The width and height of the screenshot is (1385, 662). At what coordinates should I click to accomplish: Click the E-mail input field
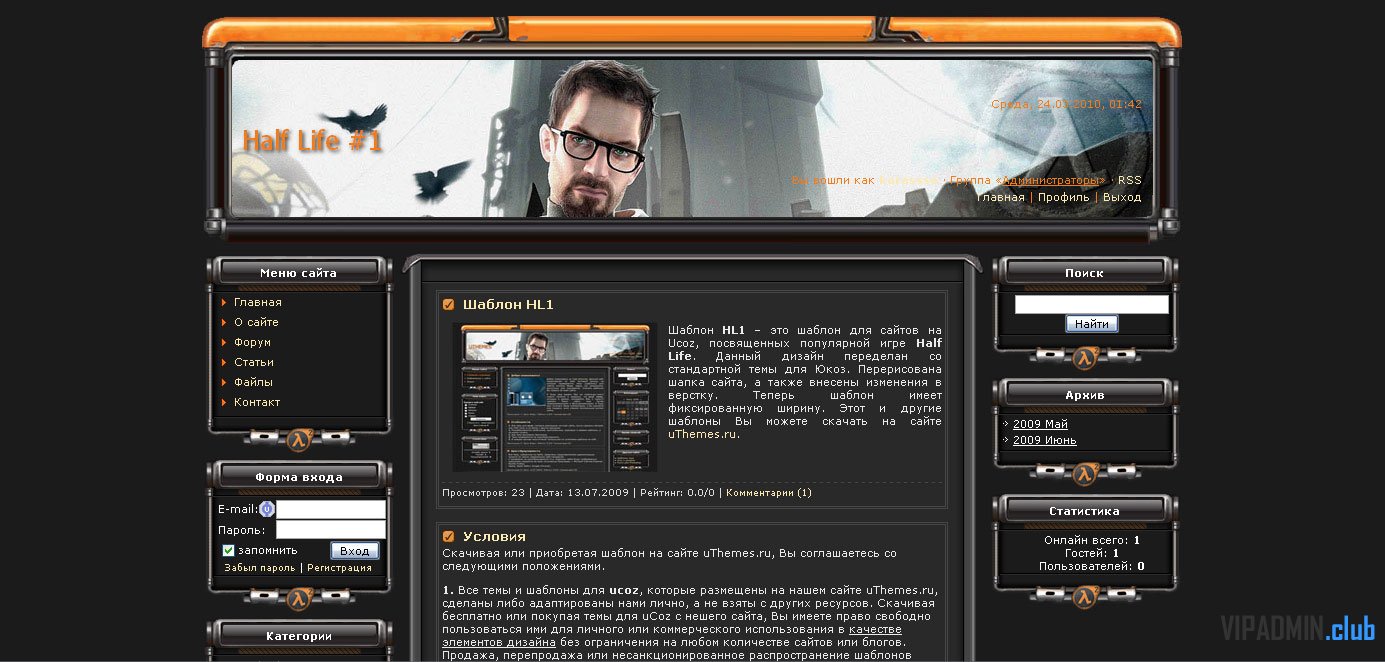331,509
